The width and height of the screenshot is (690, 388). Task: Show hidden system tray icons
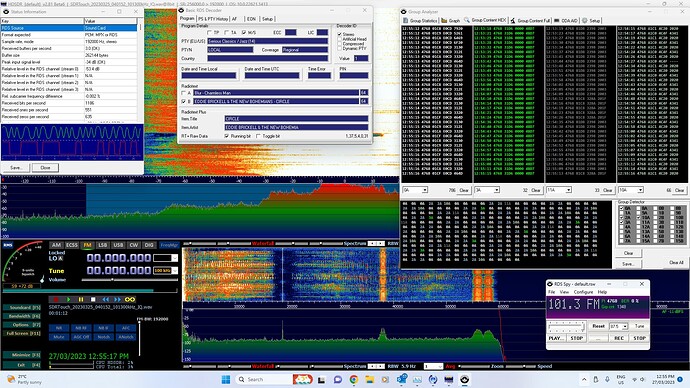point(584,379)
